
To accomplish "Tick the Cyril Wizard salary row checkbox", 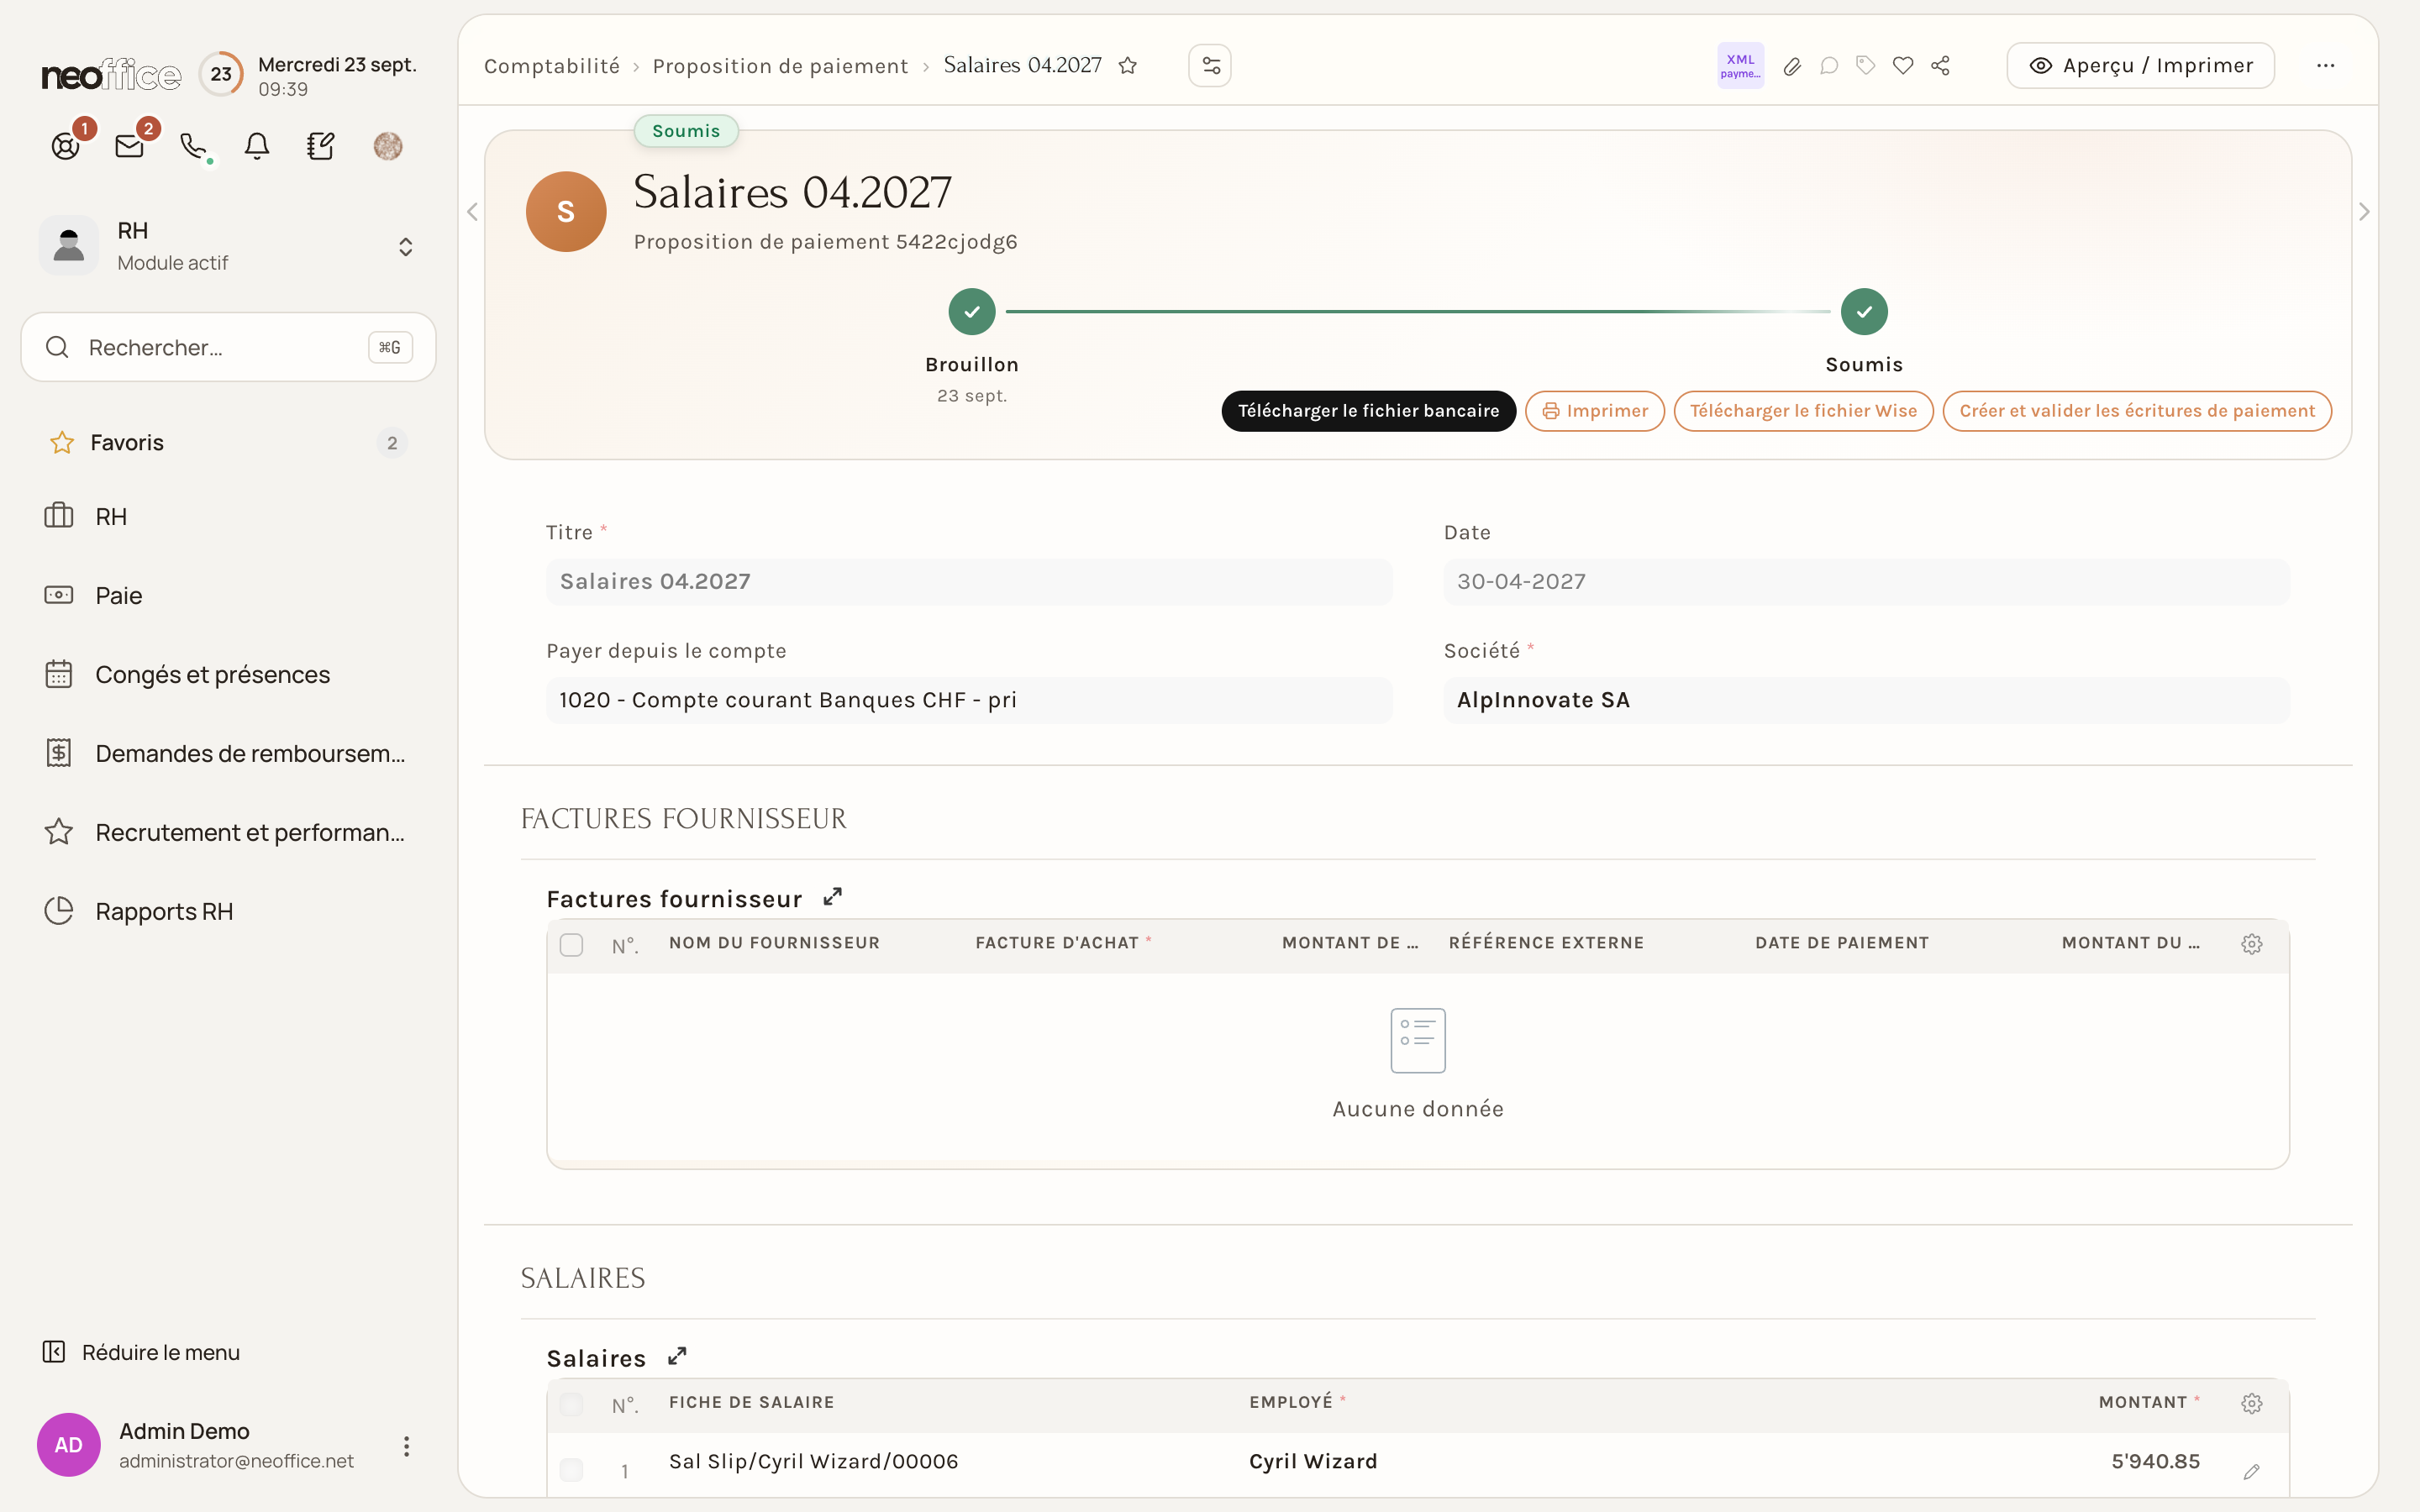I will coord(571,1469).
